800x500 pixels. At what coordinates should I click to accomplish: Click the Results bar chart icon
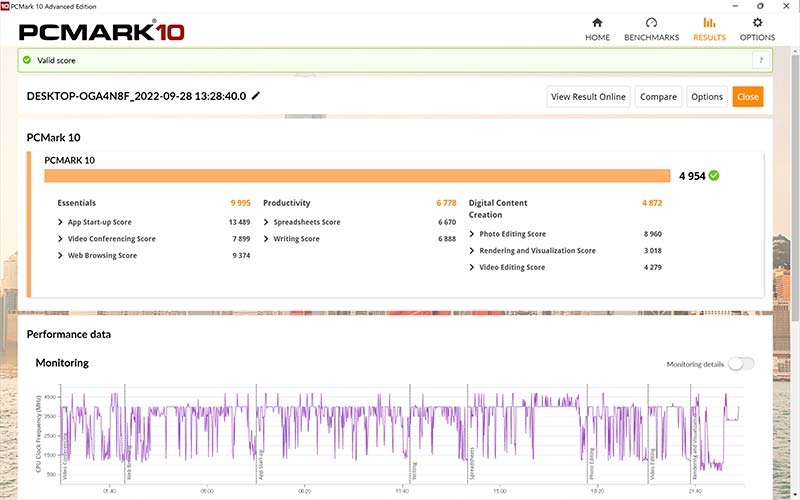(x=709, y=23)
